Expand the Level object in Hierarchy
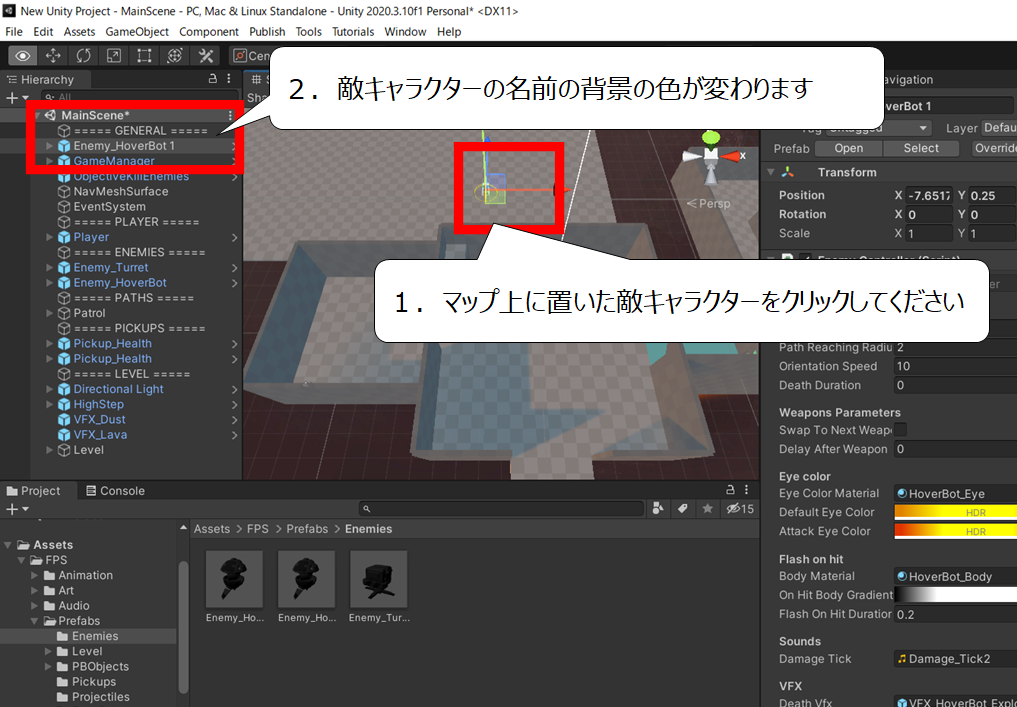 click(x=49, y=450)
